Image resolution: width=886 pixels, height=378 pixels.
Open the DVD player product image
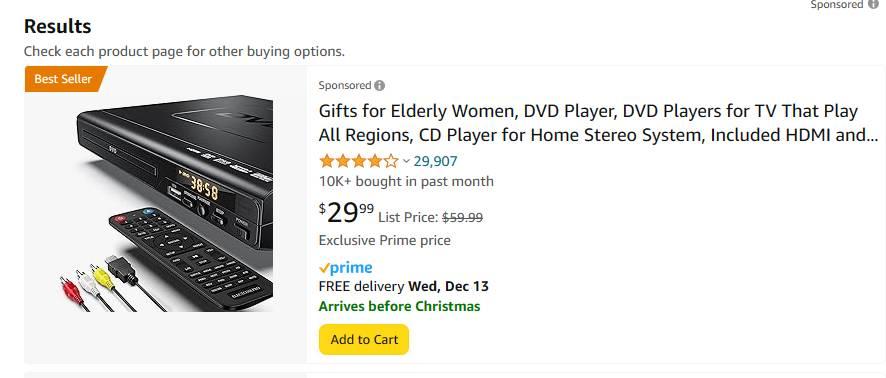(x=166, y=203)
